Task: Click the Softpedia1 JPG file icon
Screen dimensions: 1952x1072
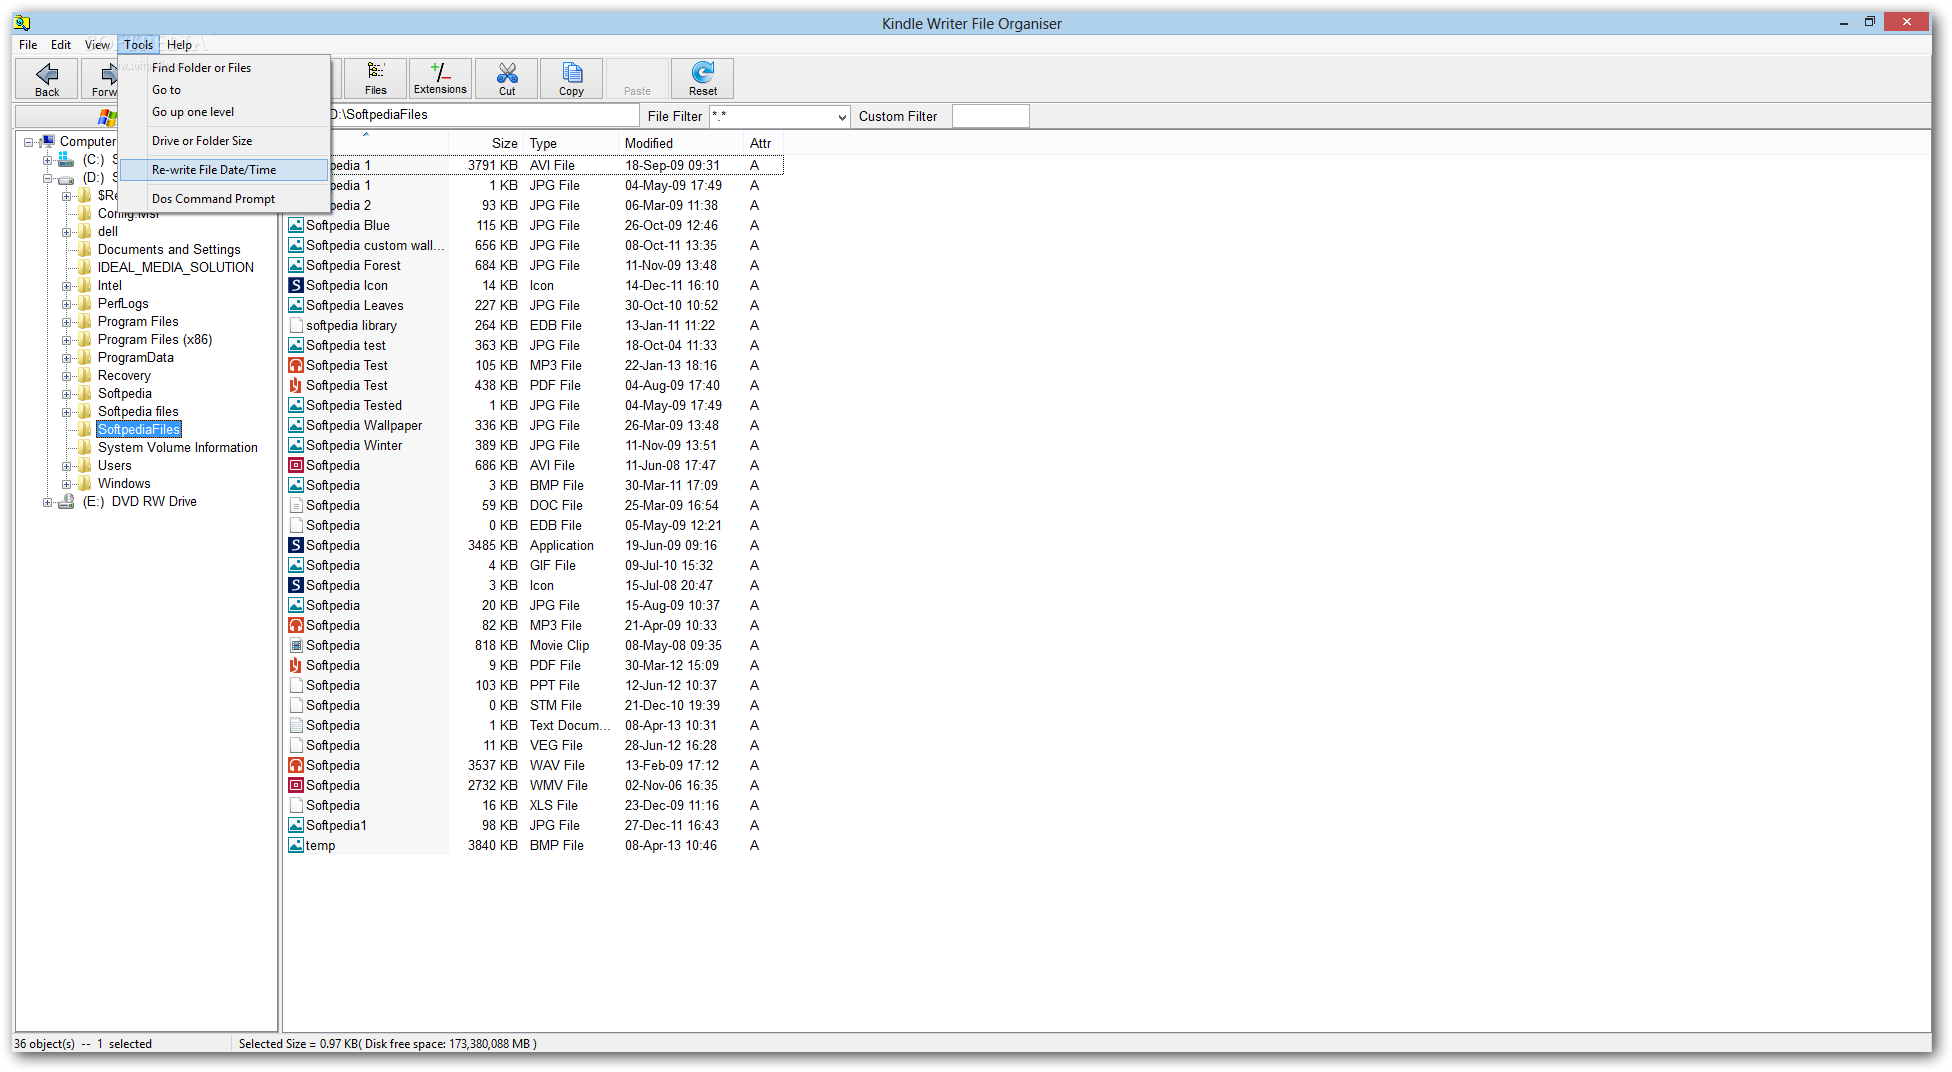Action: [x=296, y=826]
